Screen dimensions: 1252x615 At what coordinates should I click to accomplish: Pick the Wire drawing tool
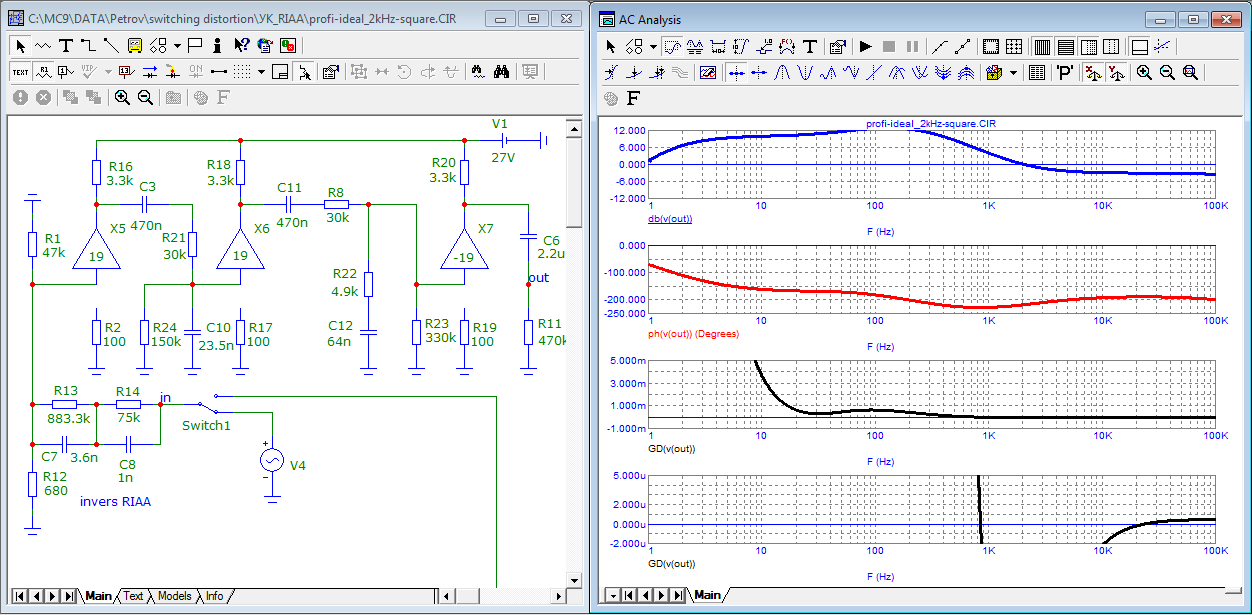pyautogui.click(x=88, y=45)
